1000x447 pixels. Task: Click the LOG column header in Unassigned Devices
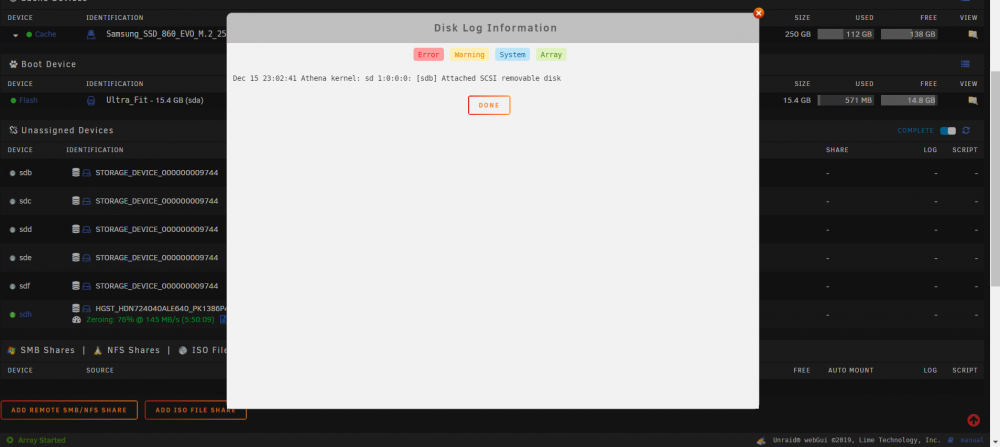click(930, 150)
